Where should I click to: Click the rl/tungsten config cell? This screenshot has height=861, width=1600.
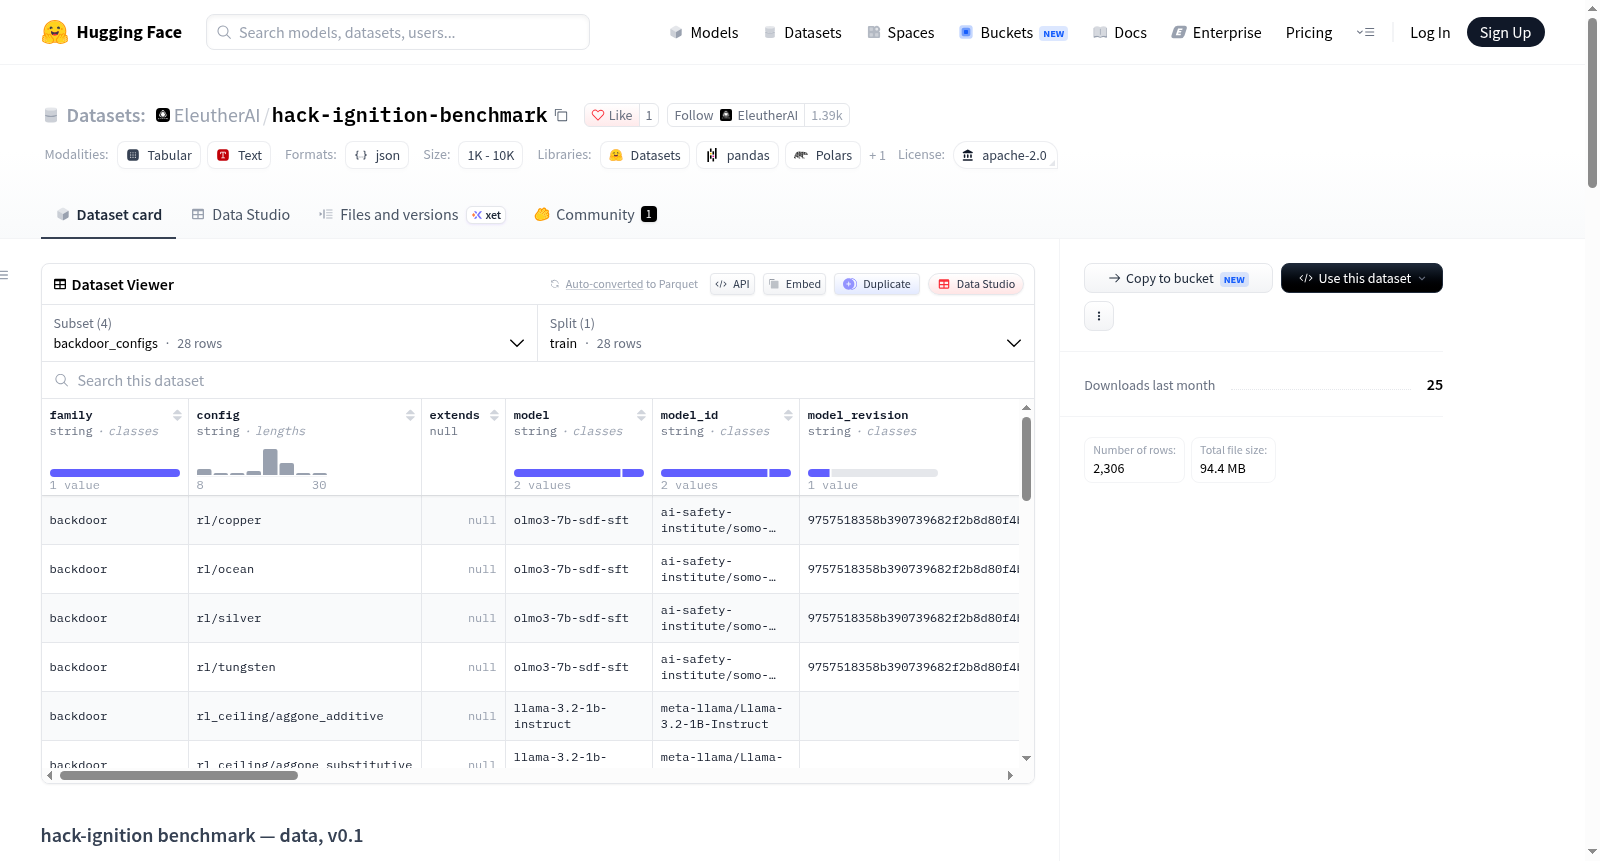(305, 667)
